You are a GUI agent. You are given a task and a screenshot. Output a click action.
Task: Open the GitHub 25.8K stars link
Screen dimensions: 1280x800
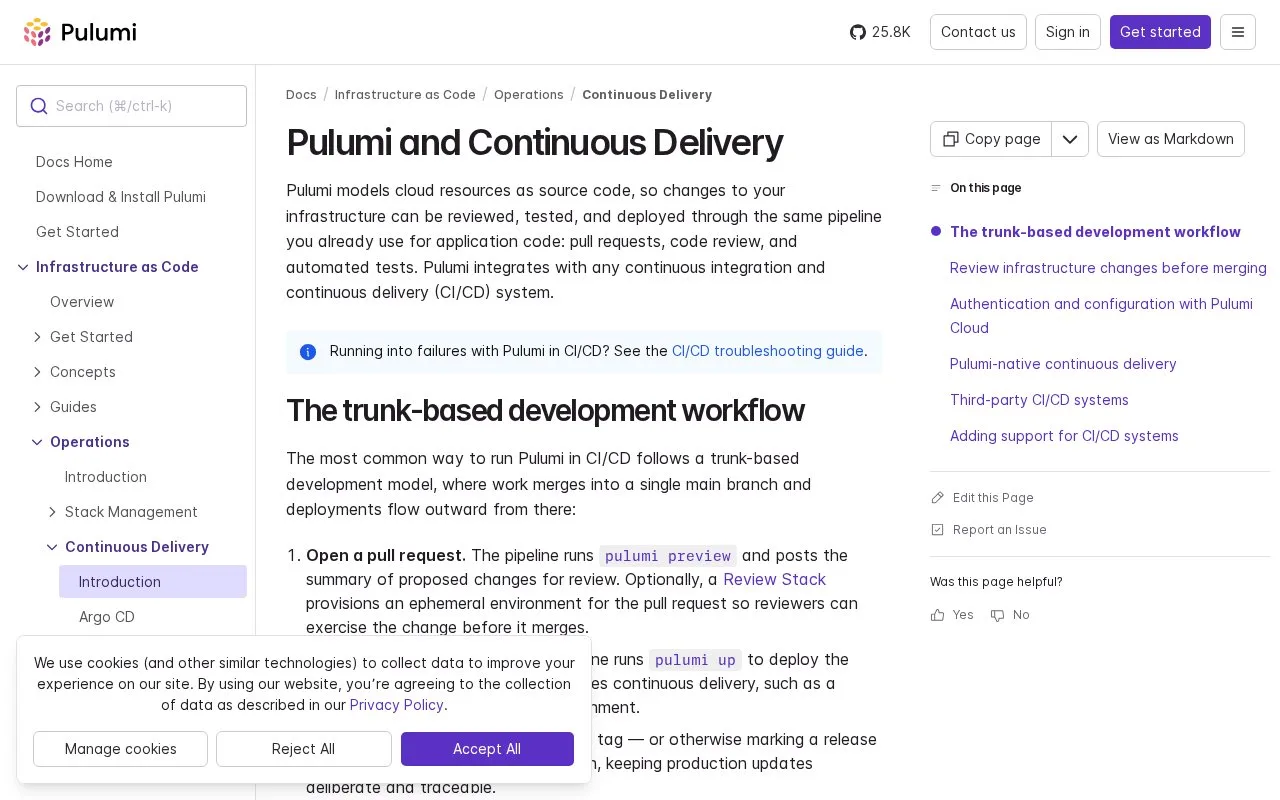point(880,32)
